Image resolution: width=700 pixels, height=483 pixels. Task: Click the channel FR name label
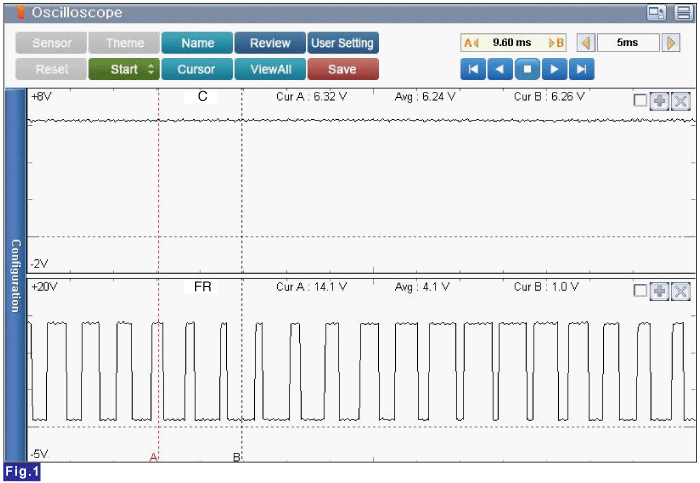pos(202,287)
